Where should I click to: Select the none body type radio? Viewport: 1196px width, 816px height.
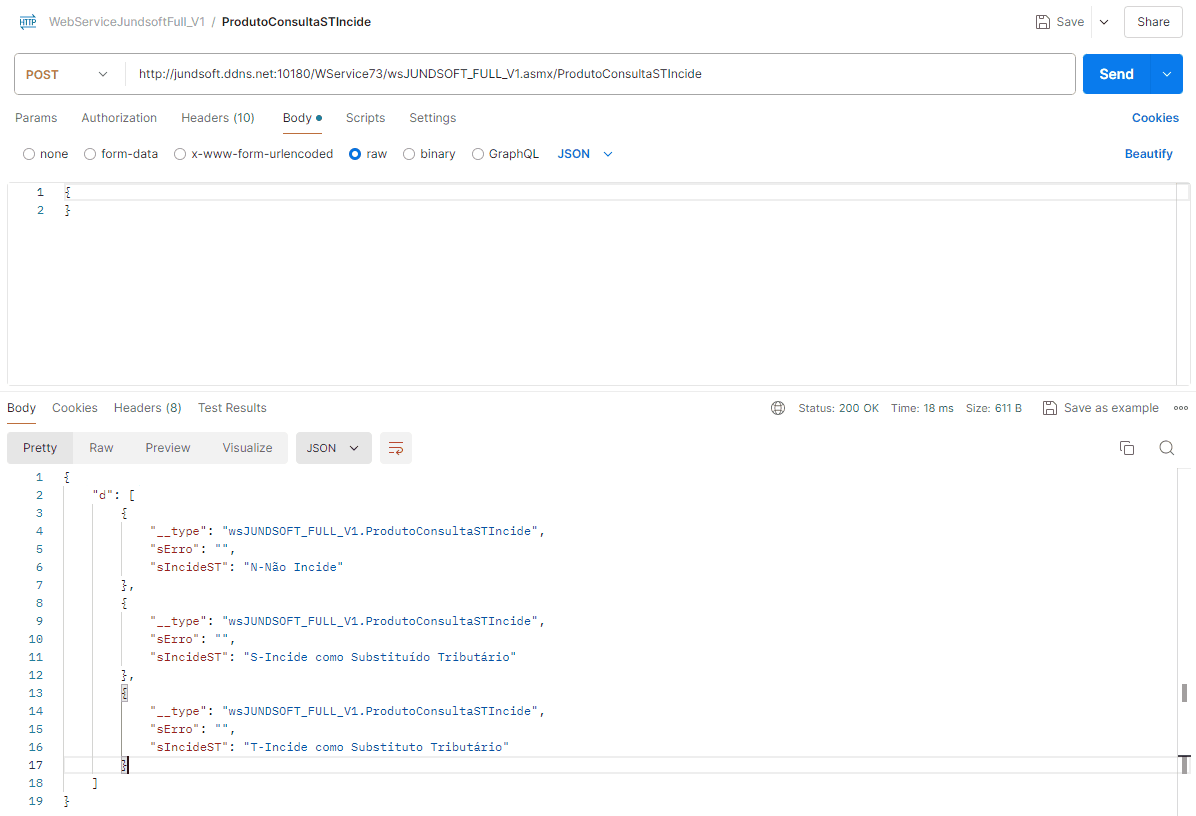[x=29, y=154]
